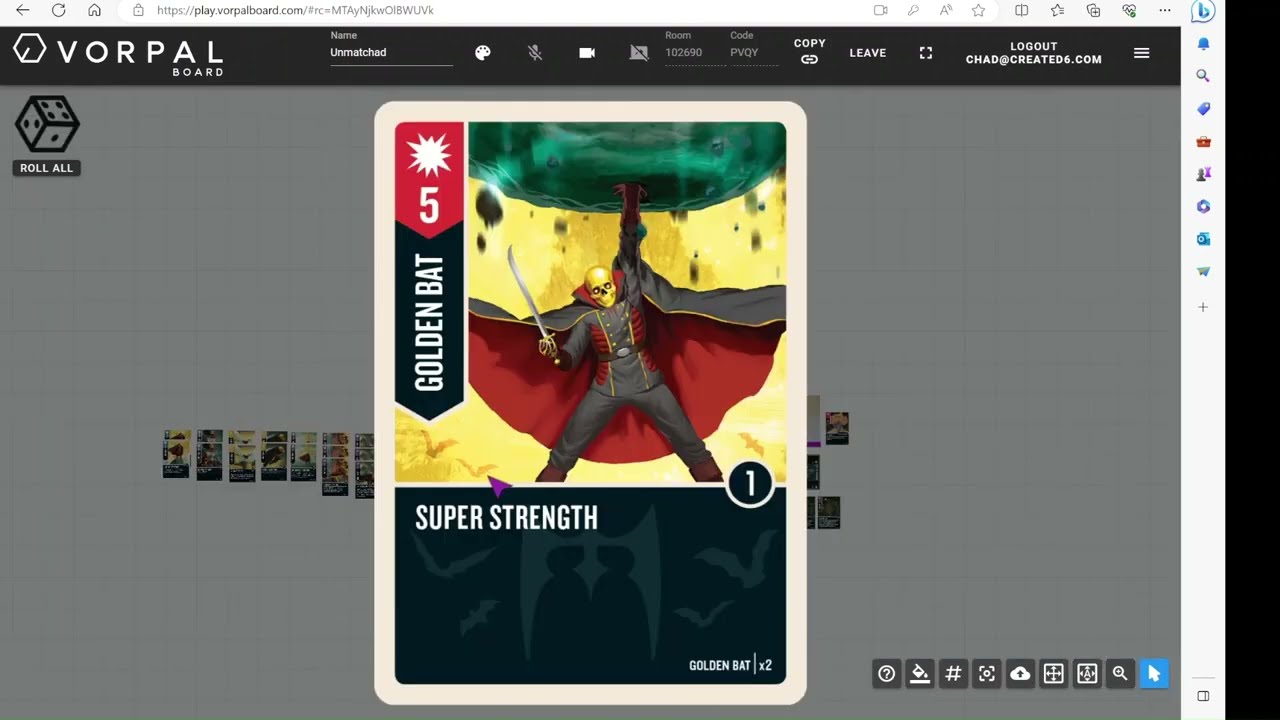Open the color palette picker

point(483,53)
